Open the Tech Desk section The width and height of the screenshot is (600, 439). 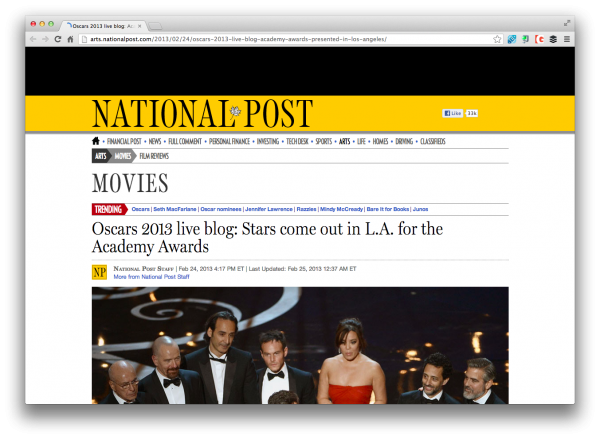click(297, 141)
